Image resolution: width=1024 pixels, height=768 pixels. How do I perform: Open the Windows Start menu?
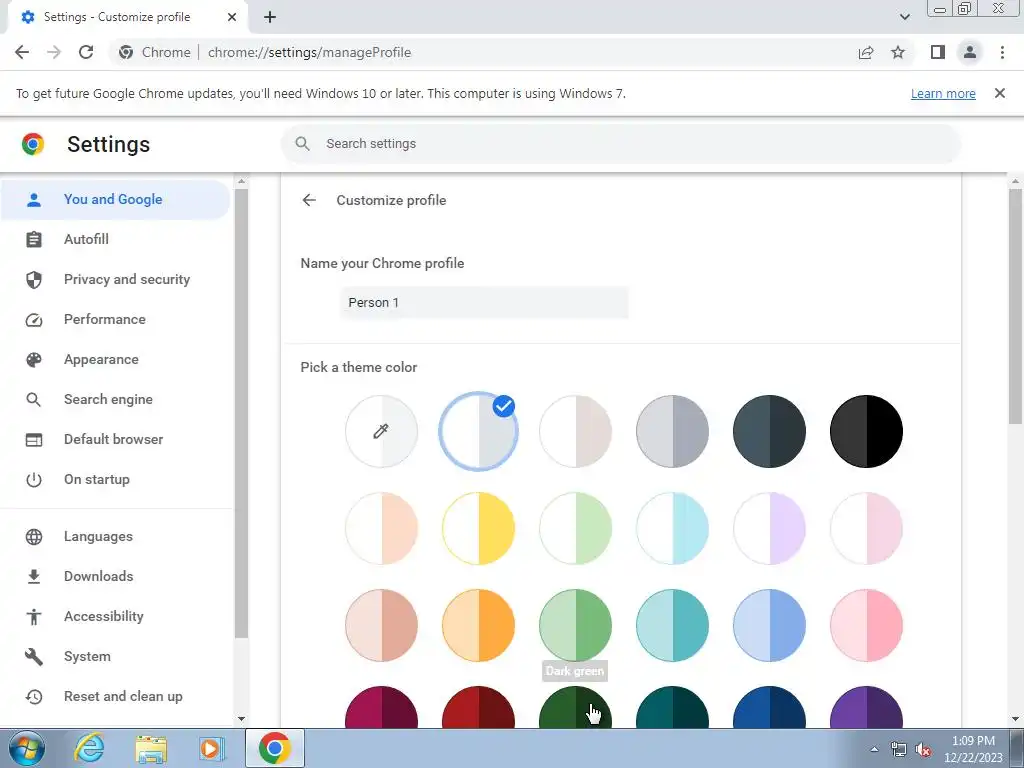[27, 748]
